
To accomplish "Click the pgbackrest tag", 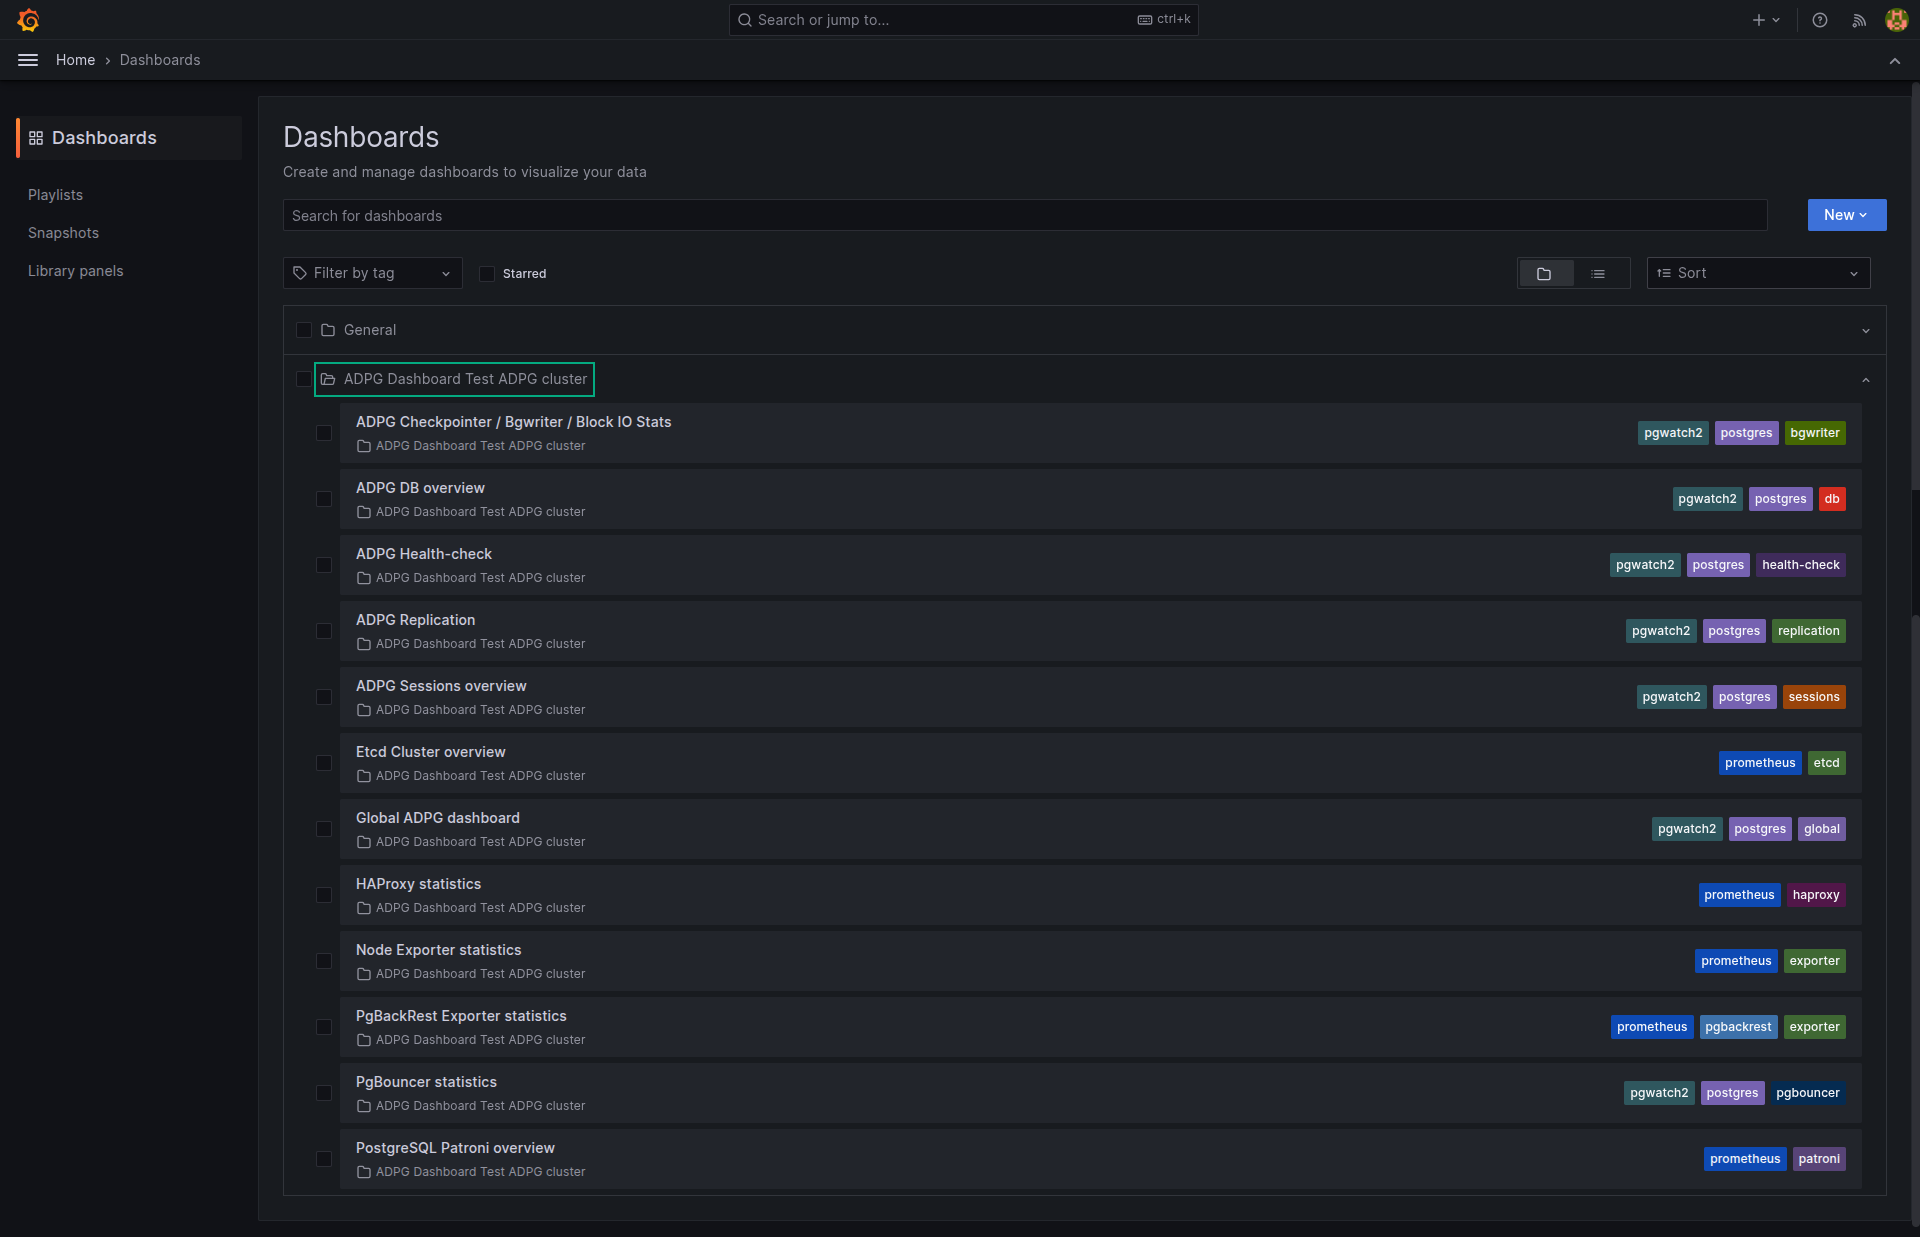I will [1738, 1027].
